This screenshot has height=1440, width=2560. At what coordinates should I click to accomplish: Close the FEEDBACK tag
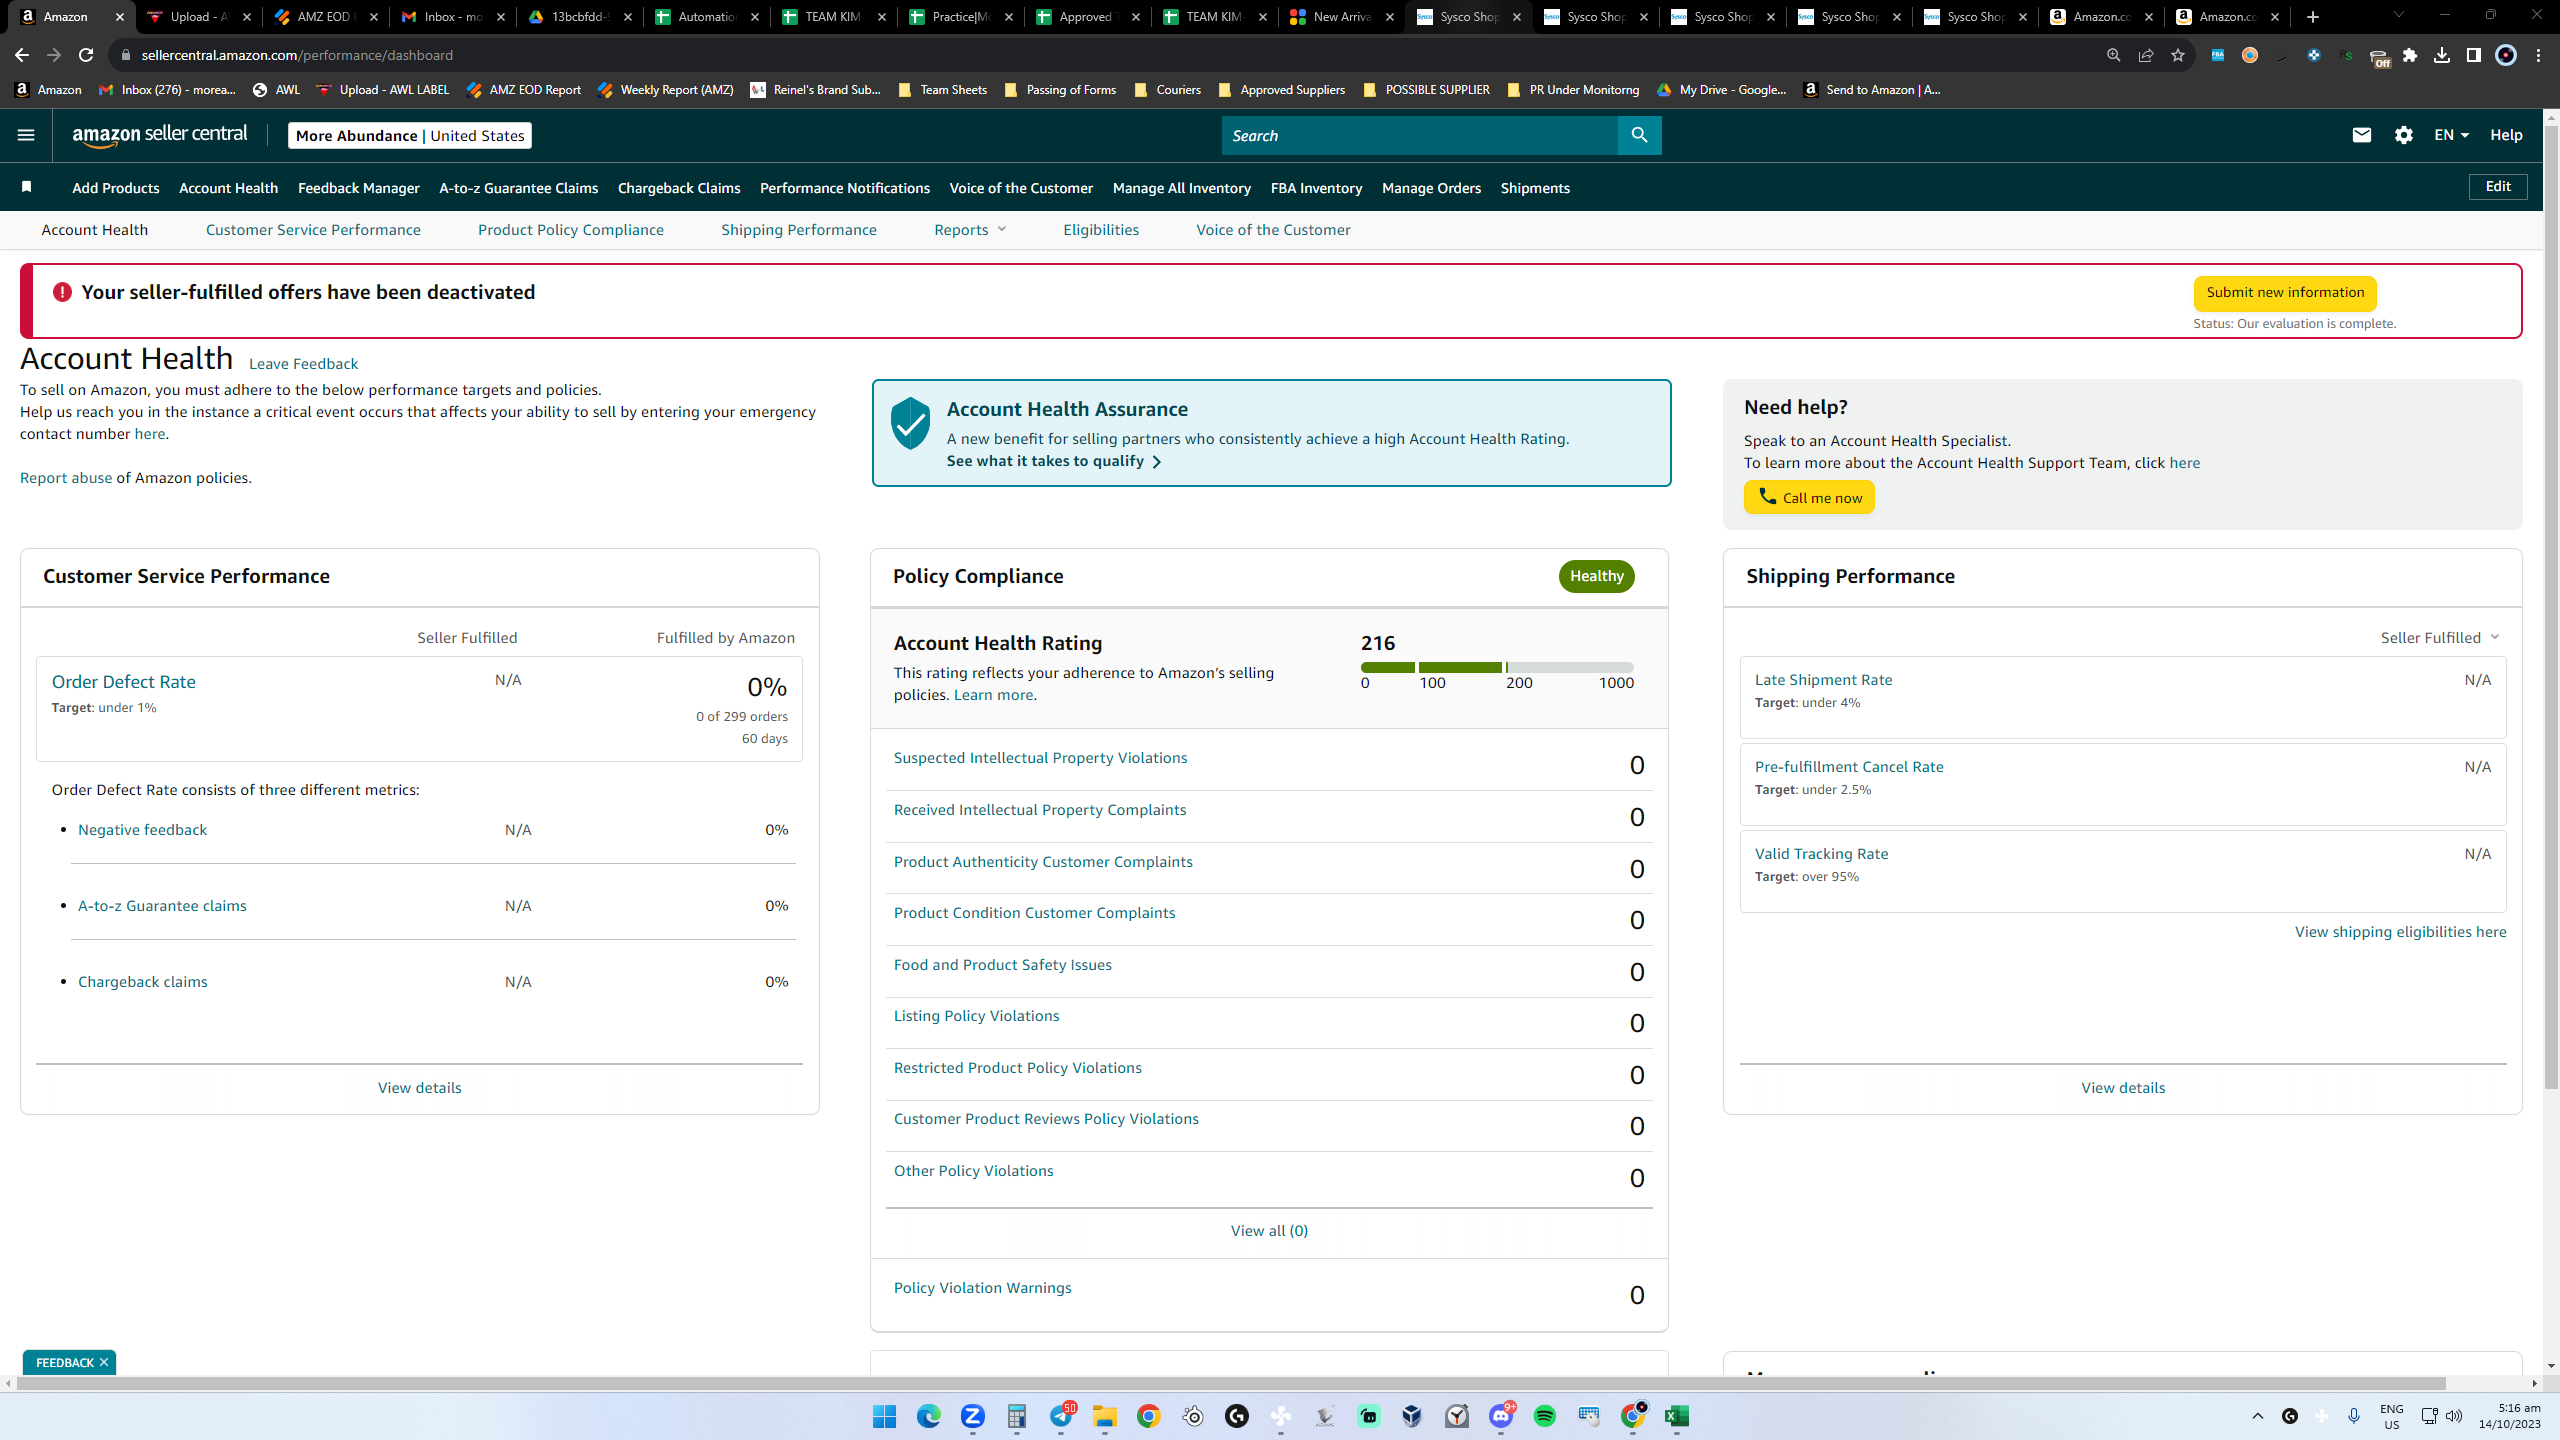click(104, 1362)
